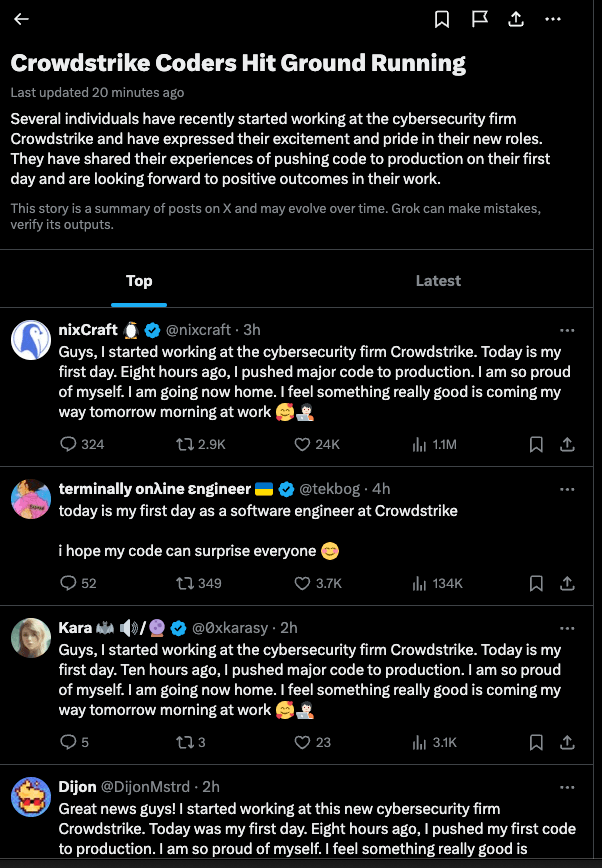Bookmark nixCraft's post
The height and width of the screenshot is (868, 602).
[536, 444]
